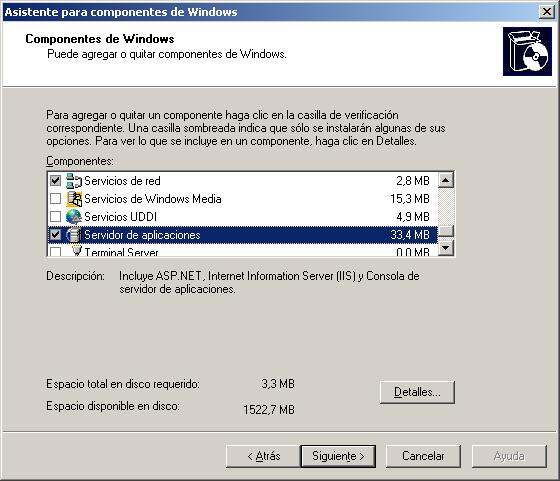Open Detalles for the selected component
This screenshot has height=481, width=560.
[417, 392]
